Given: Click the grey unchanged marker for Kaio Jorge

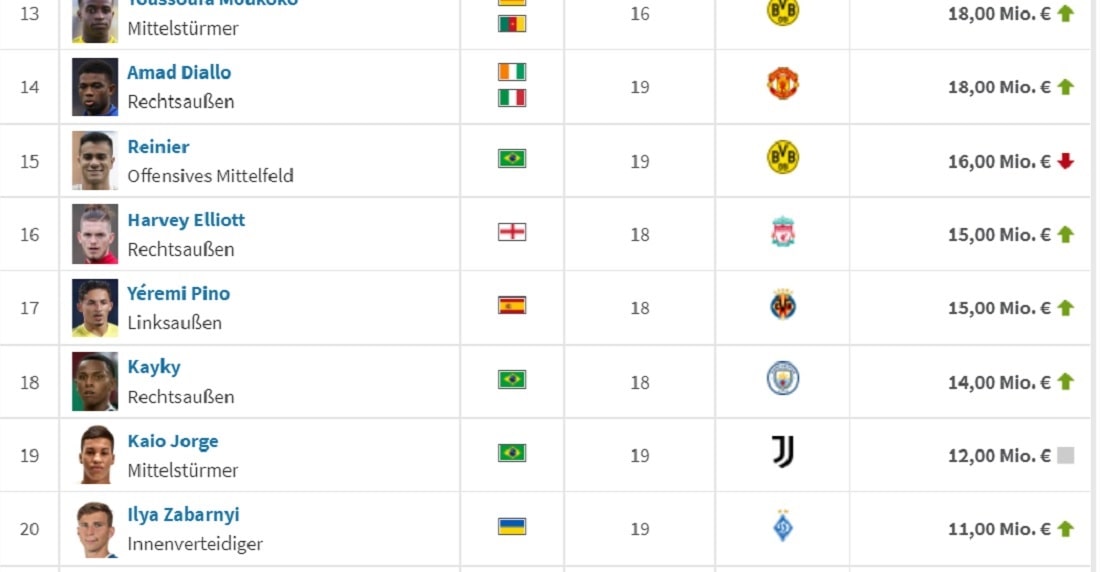Looking at the screenshot, I should click(1065, 455).
